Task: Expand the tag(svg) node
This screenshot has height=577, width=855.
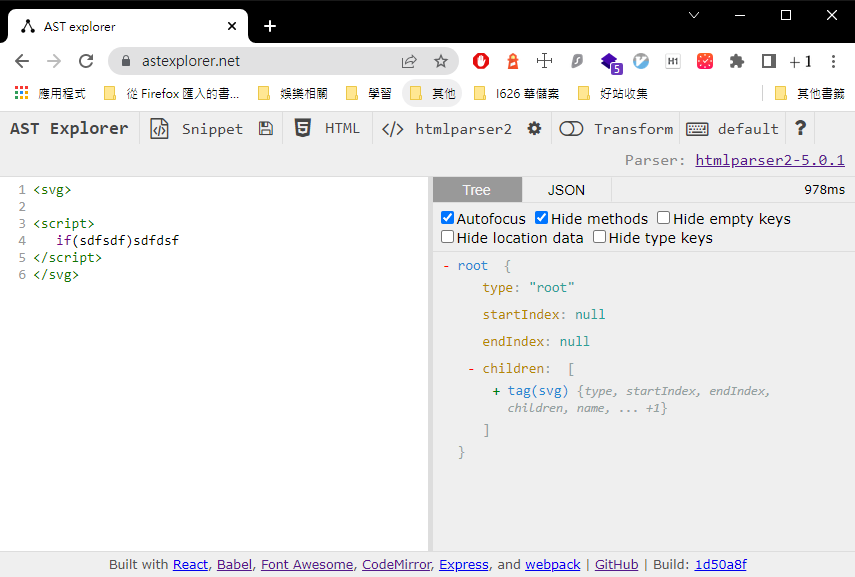Action: (496, 391)
